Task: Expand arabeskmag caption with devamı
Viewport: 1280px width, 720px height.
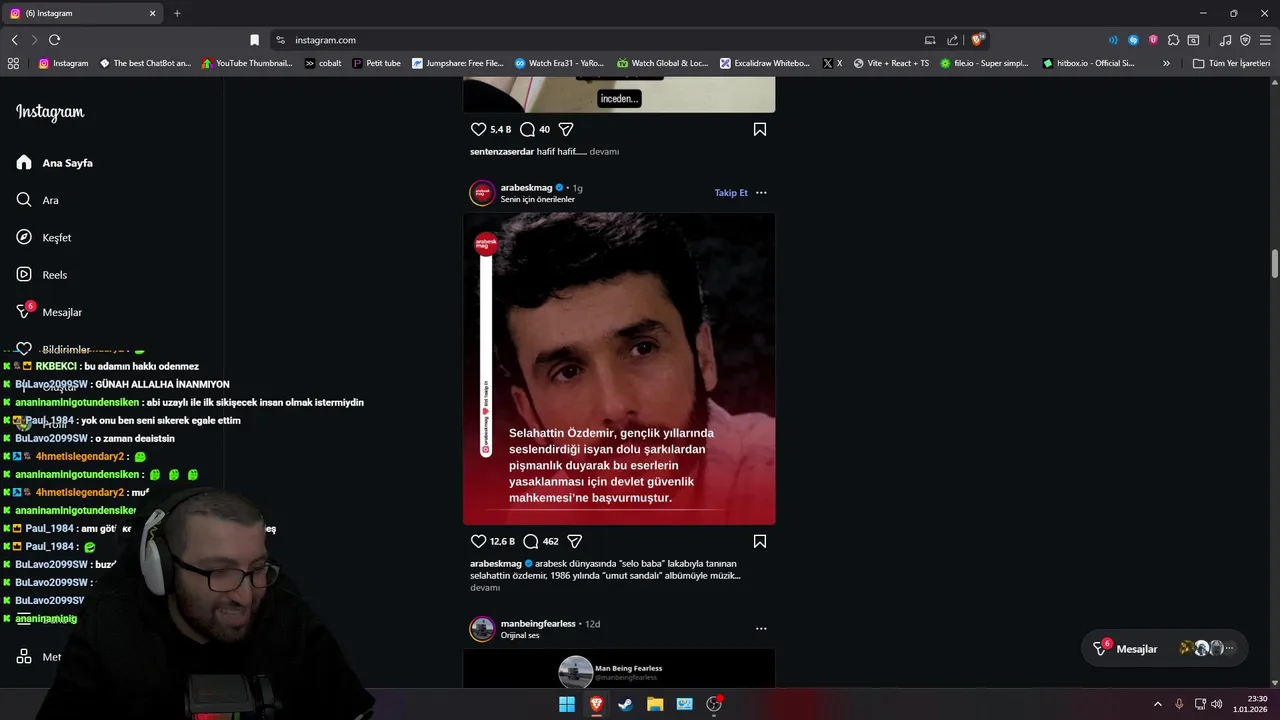Action: point(485,588)
